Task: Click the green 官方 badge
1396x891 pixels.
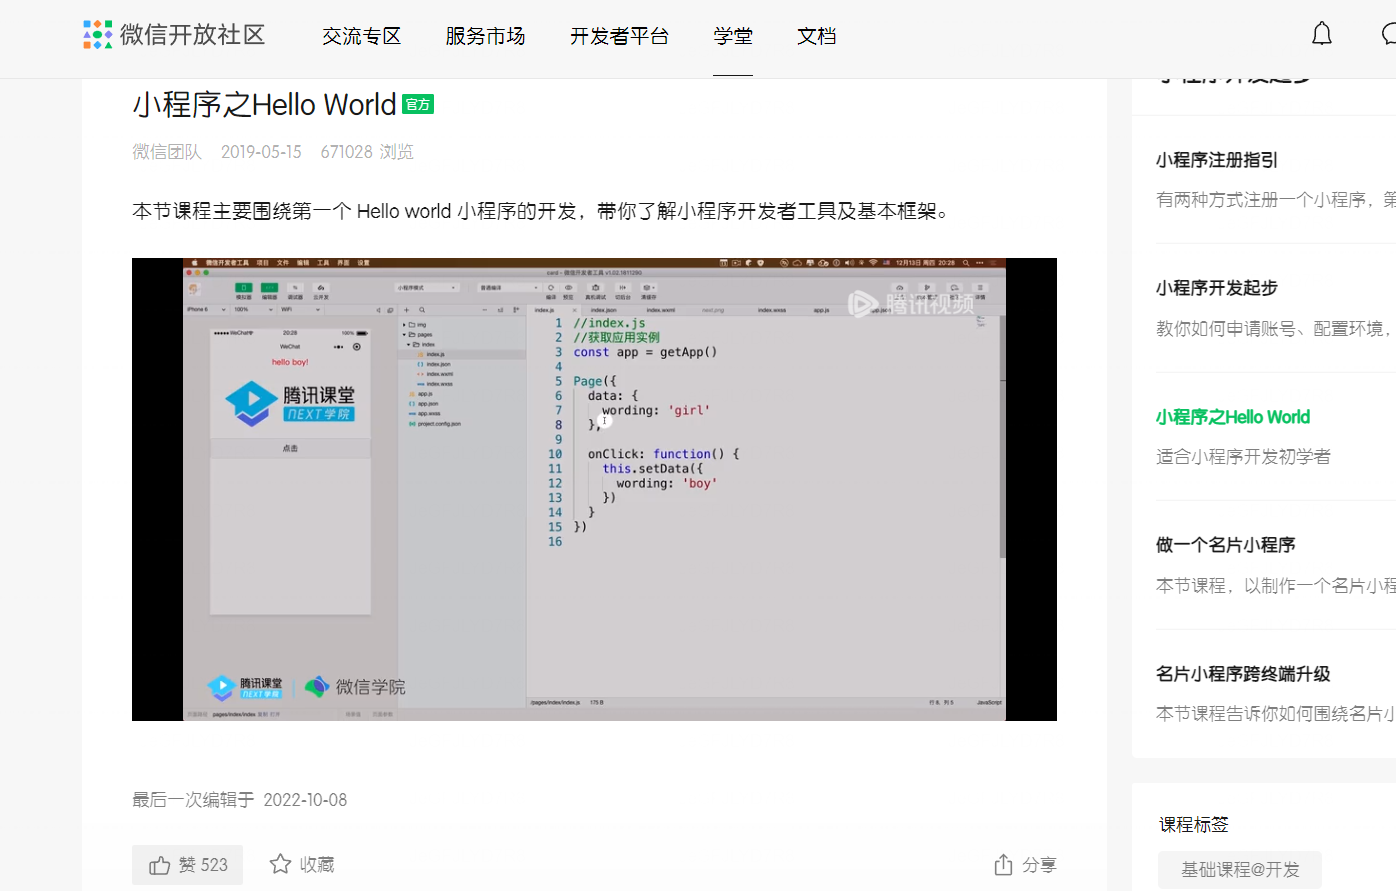Action: tap(418, 104)
